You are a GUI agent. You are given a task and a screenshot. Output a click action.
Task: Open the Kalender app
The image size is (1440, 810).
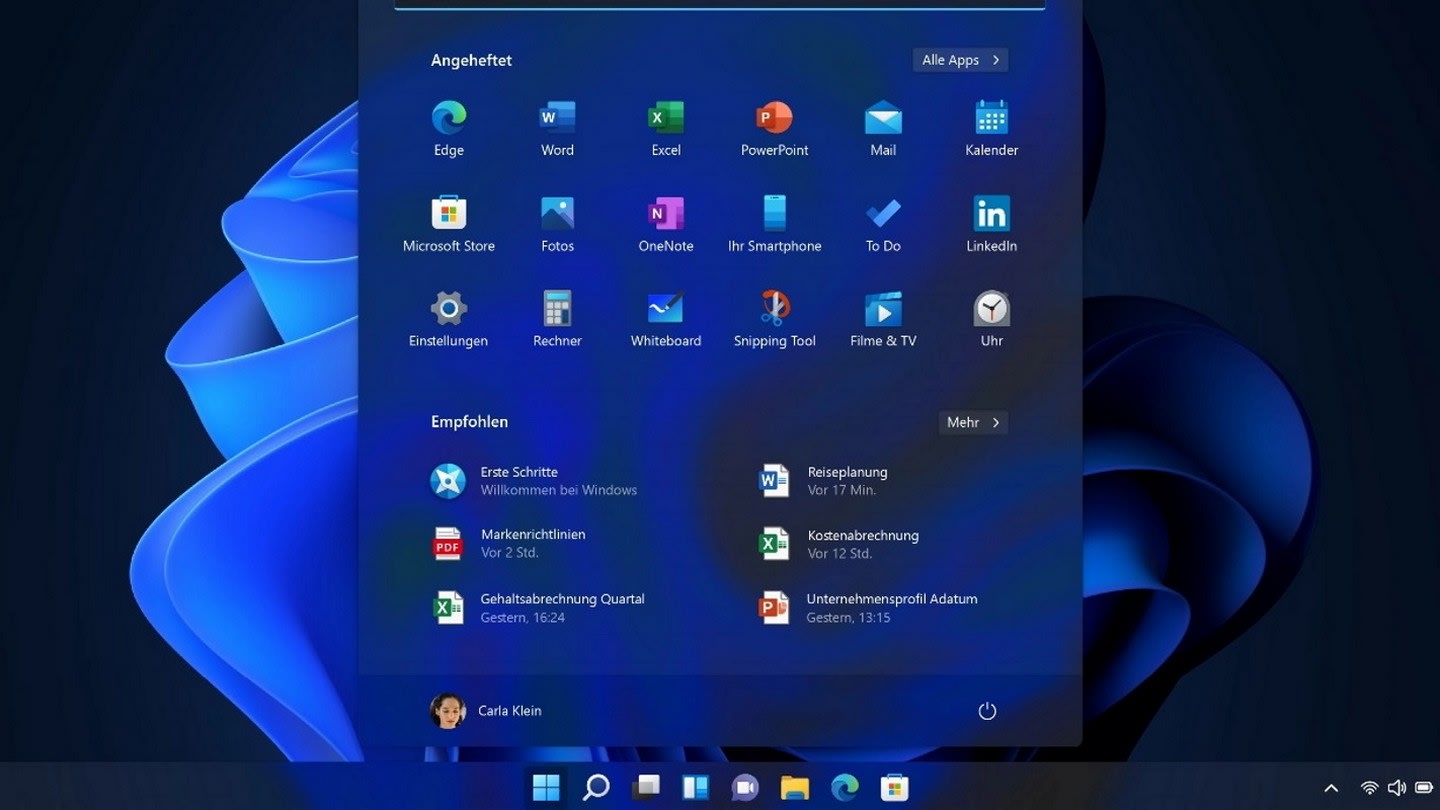[x=990, y=119]
